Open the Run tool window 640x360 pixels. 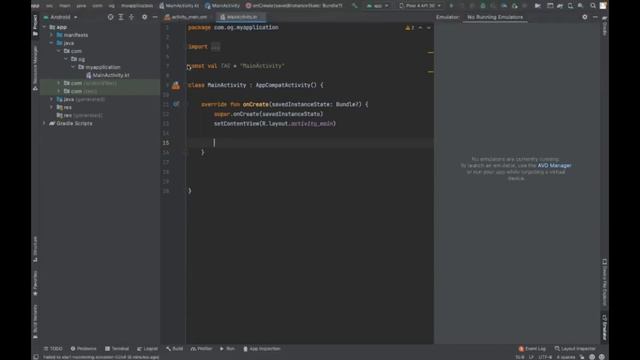(227, 349)
